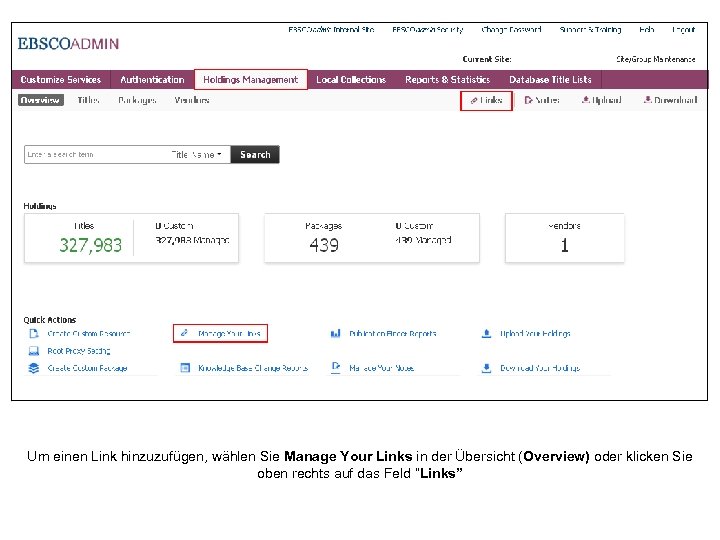Click the Links button at top right
This screenshot has height=540, width=720.
(486, 101)
